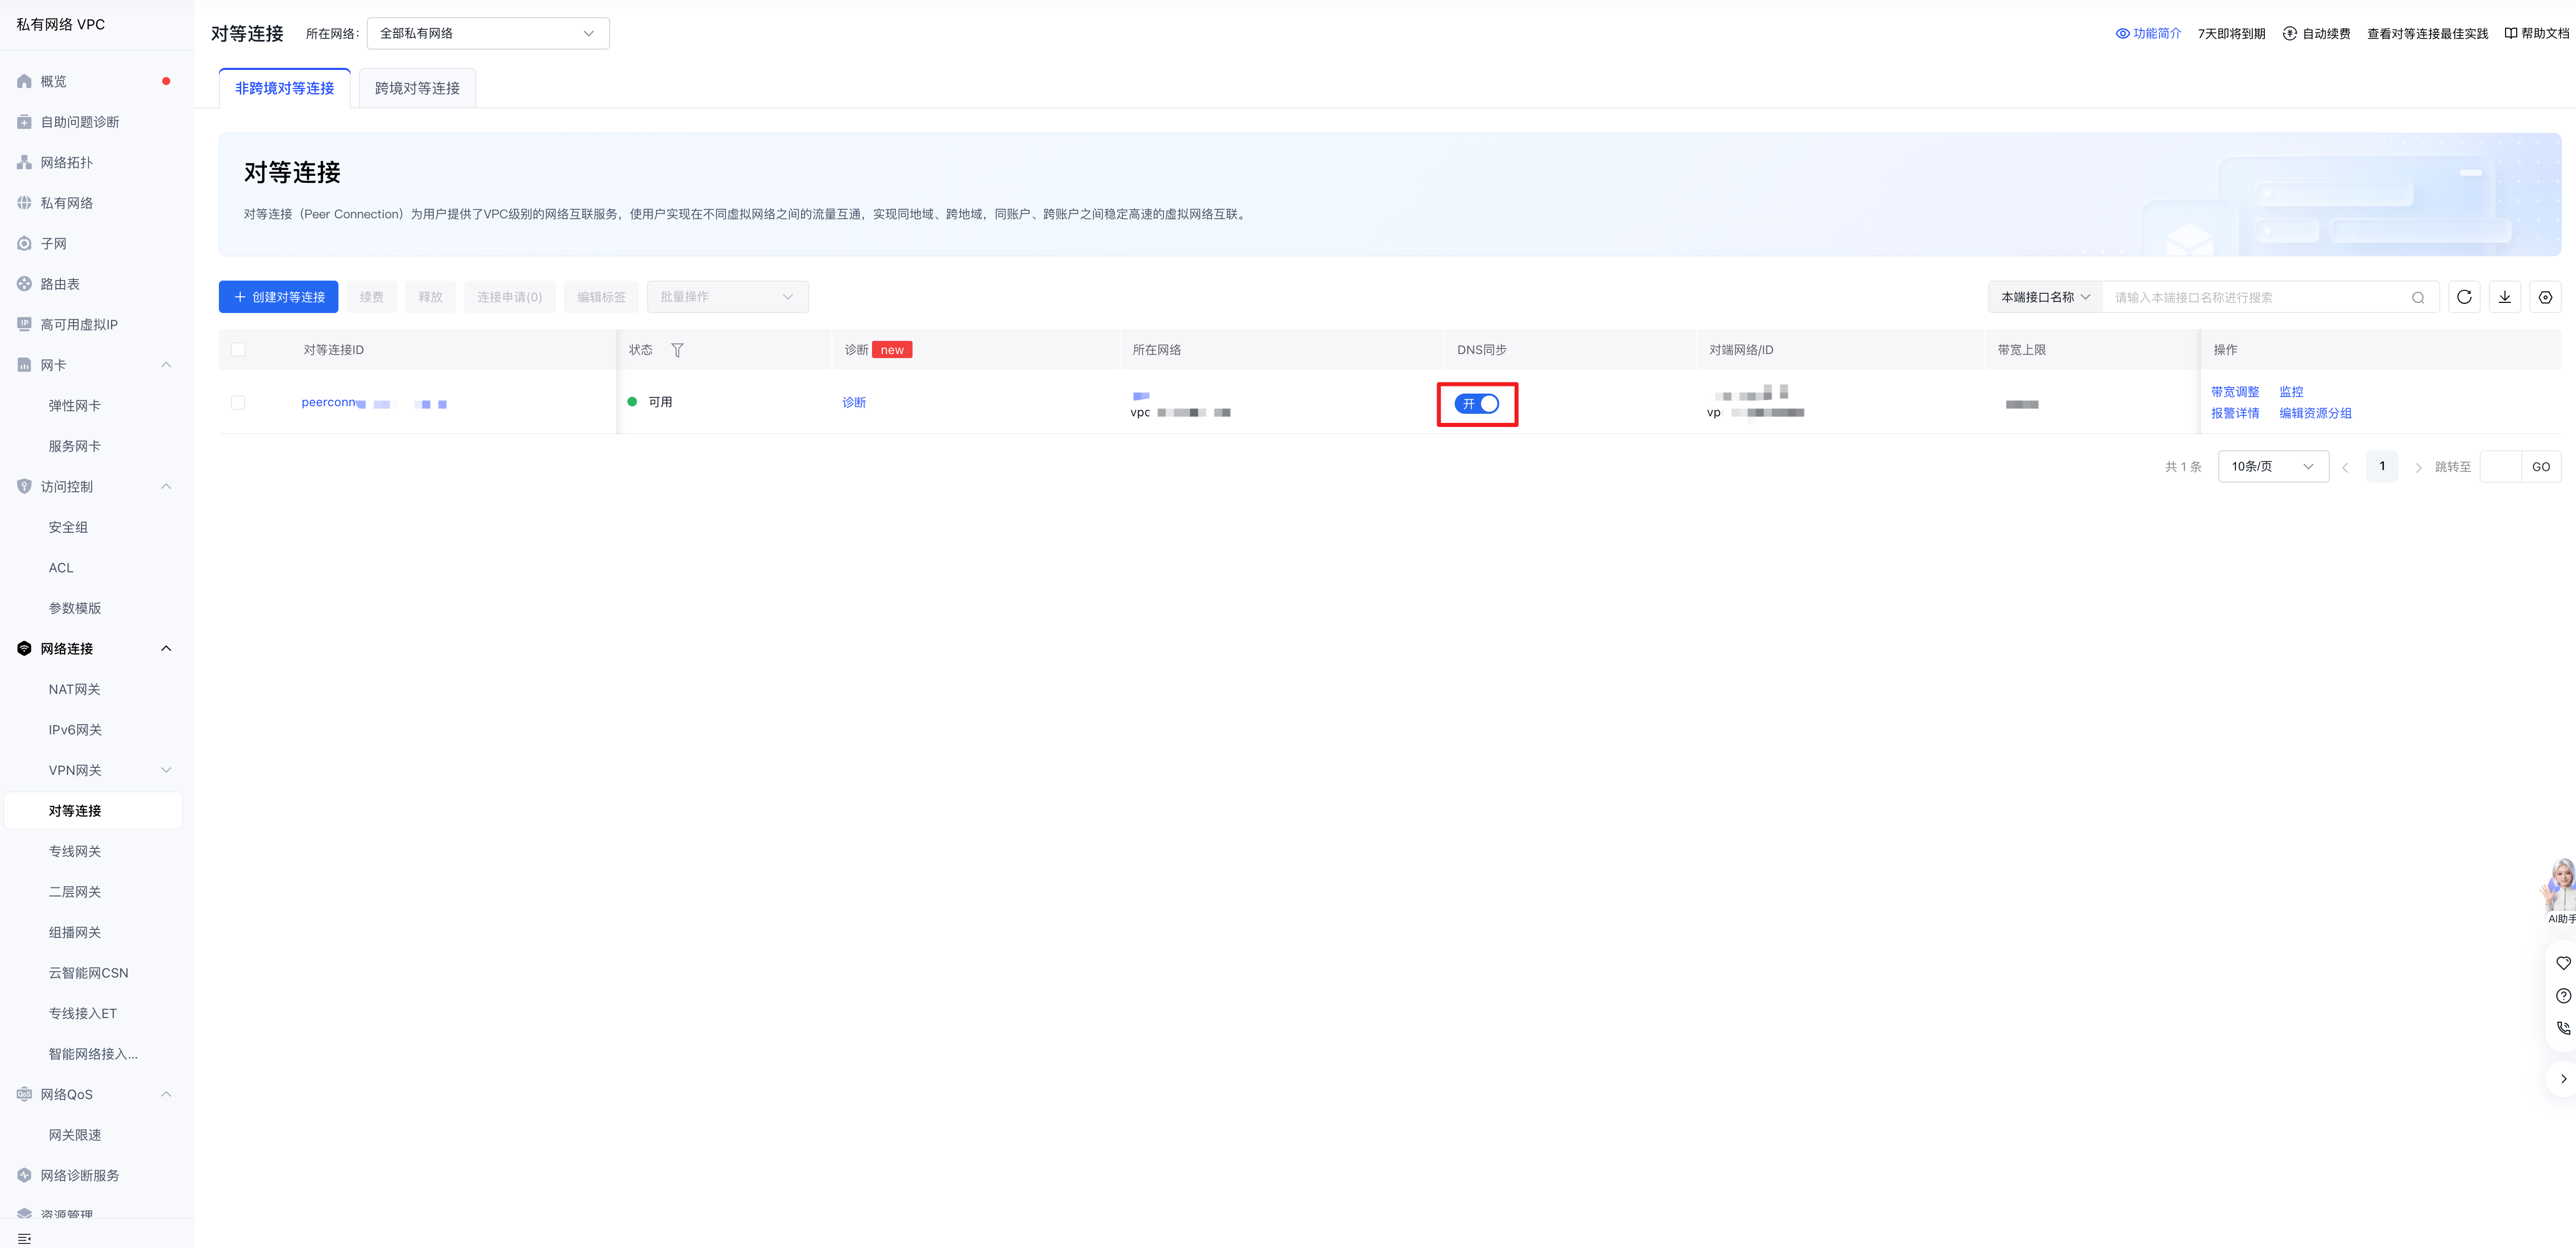Click the search input for 本端接口名称
Screen dimensions: 2576x1248
(2255, 297)
